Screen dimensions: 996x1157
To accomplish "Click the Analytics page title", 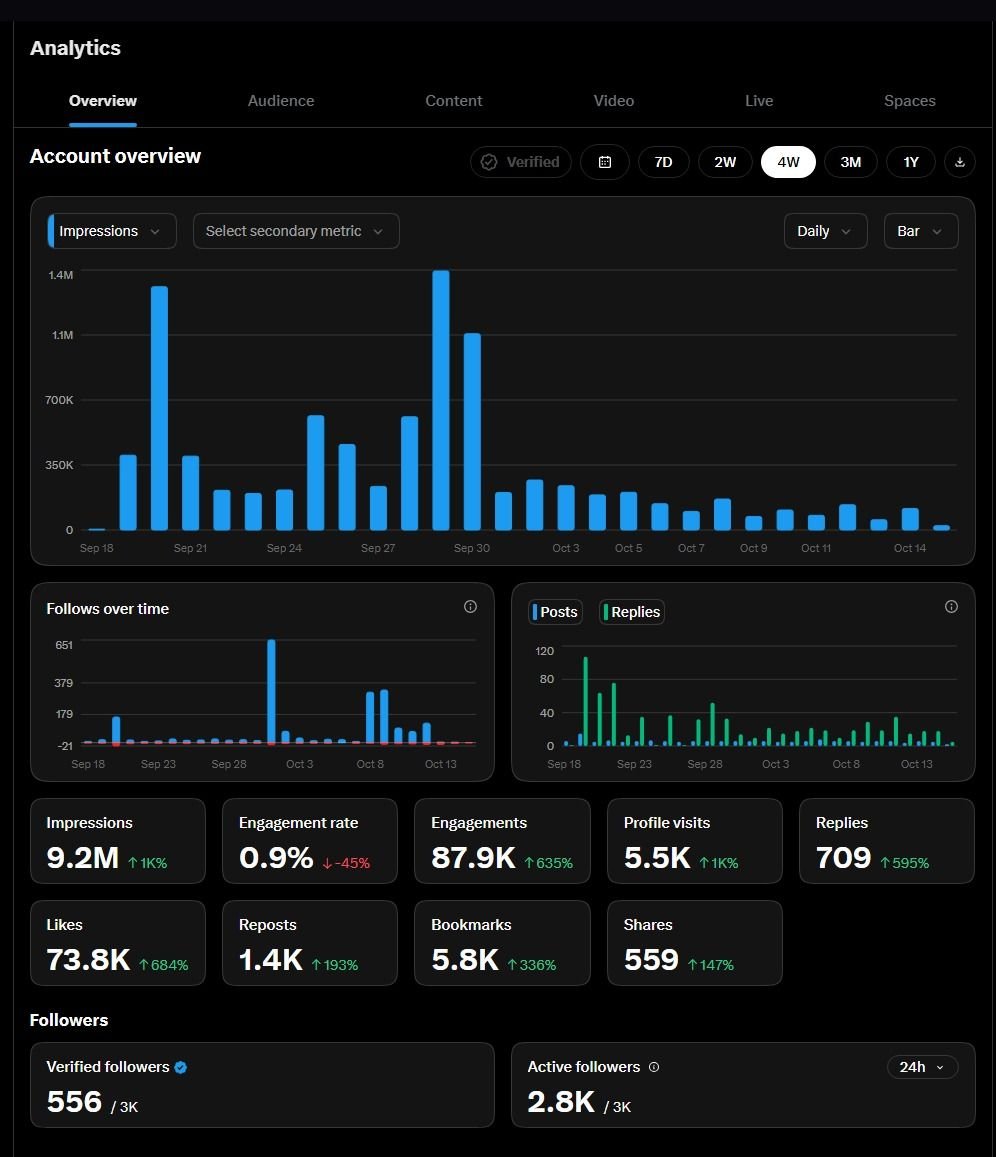I will tap(75, 48).
